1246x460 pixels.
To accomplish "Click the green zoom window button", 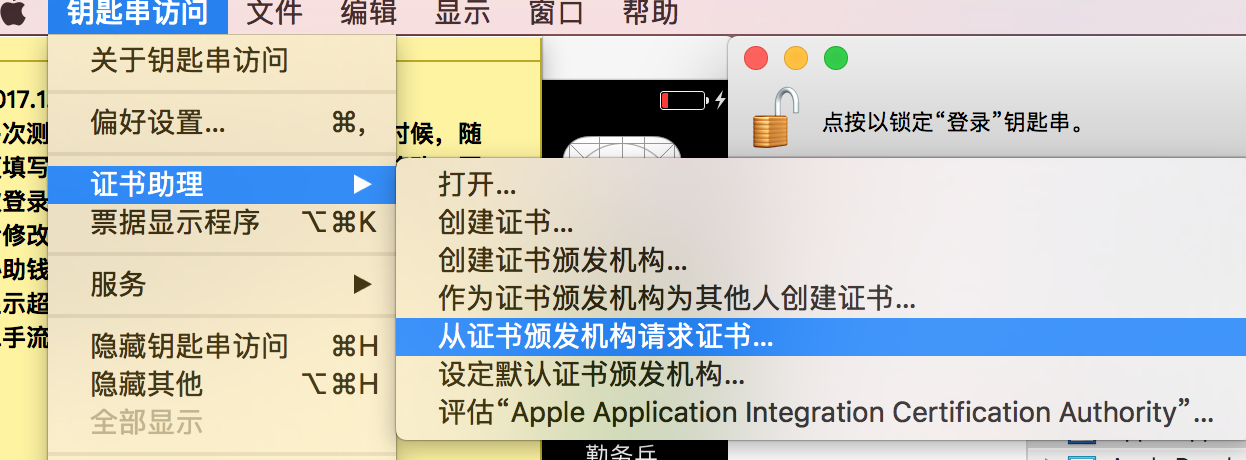I will click(x=835, y=58).
